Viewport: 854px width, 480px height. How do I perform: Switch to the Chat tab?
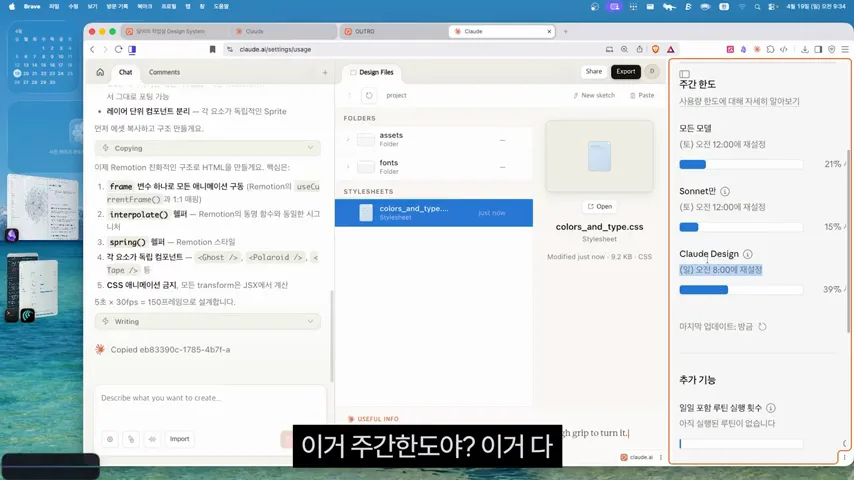[x=125, y=72]
